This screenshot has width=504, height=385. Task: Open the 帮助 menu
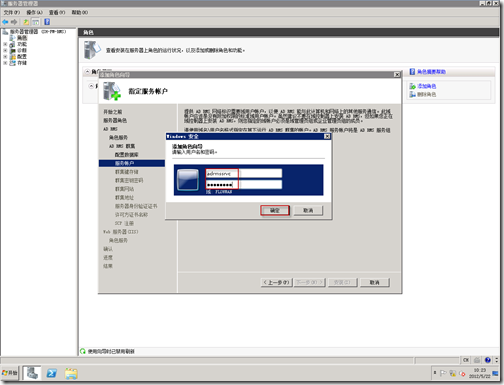(x=80, y=12)
